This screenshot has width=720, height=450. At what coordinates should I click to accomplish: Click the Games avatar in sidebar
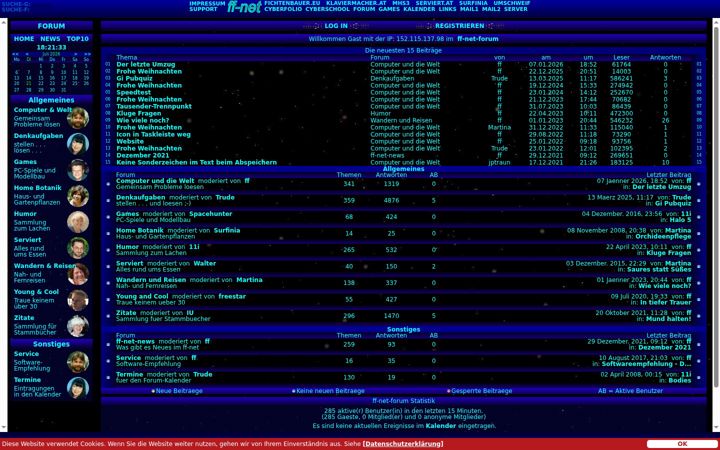tap(78, 170)
